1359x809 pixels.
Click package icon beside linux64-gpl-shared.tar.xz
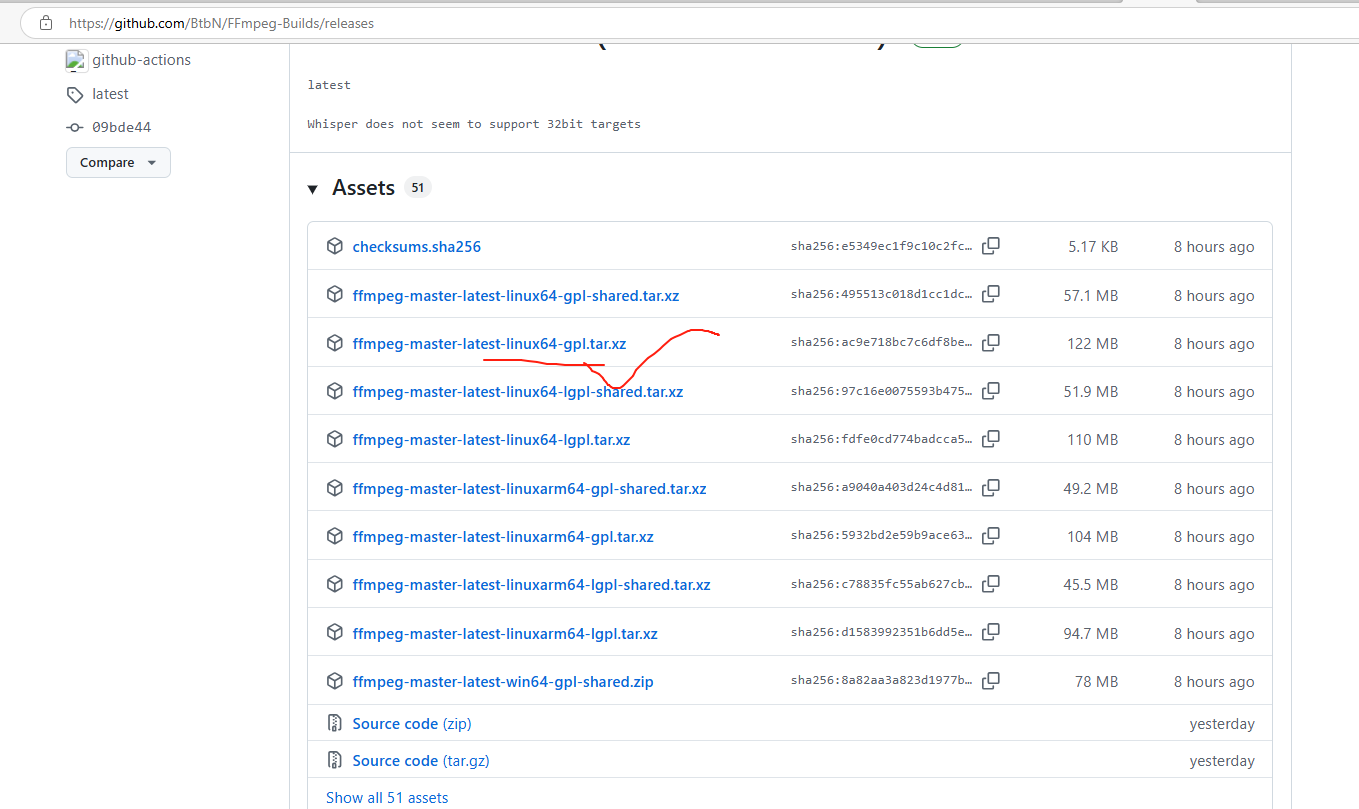coord(335,295)
